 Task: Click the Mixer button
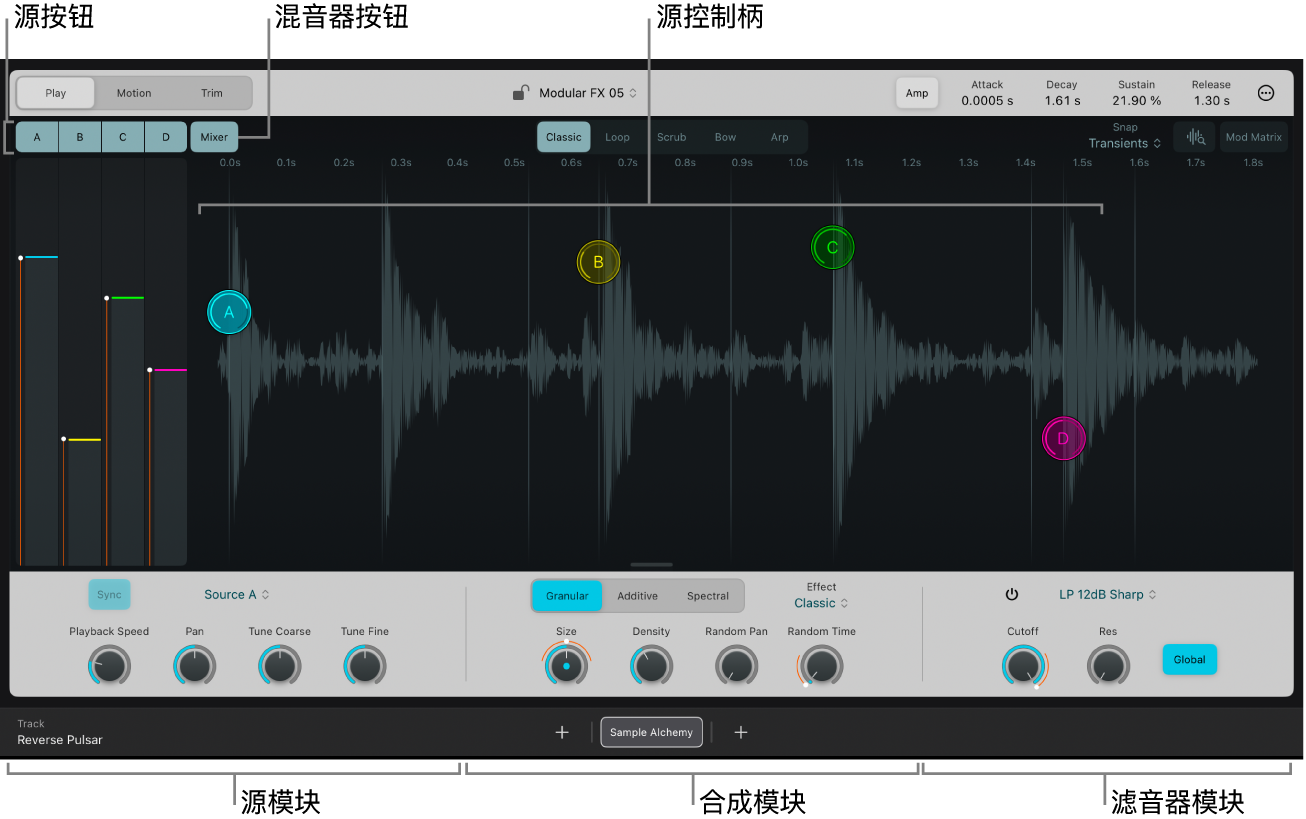click(214, 137)
